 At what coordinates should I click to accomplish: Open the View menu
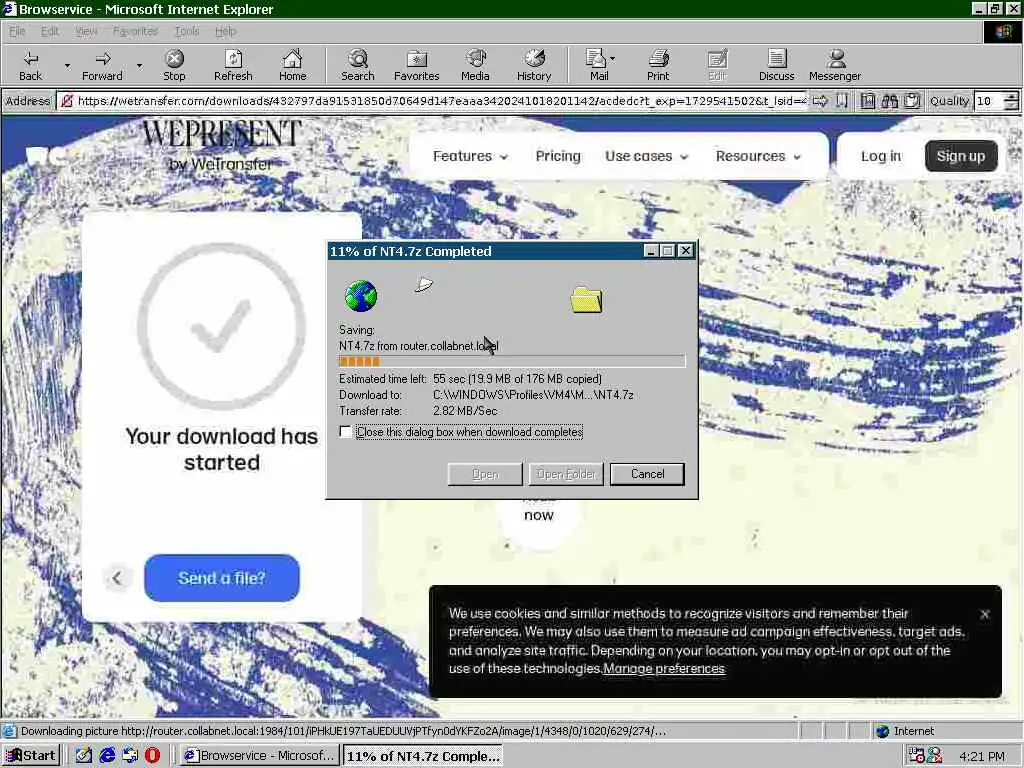pos(86,31)
